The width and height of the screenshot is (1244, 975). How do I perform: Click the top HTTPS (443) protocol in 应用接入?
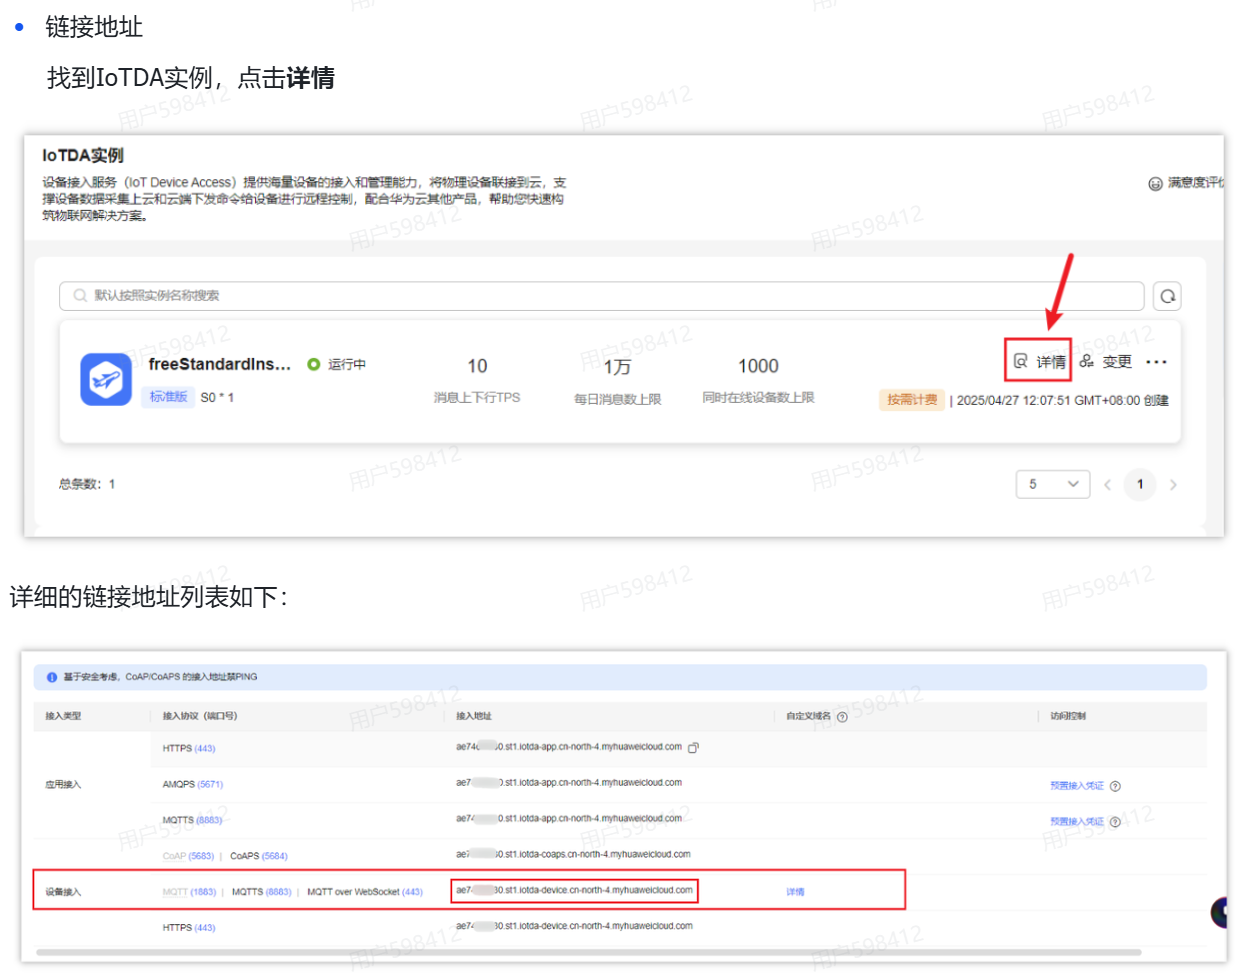189,748
